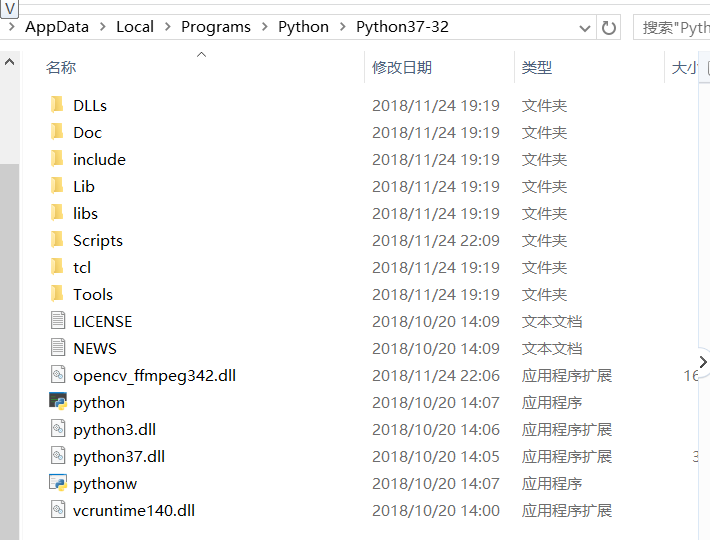Select the file name vcruntime140.dll
Screen dimensions: 710x540
[x=134, y=511]
